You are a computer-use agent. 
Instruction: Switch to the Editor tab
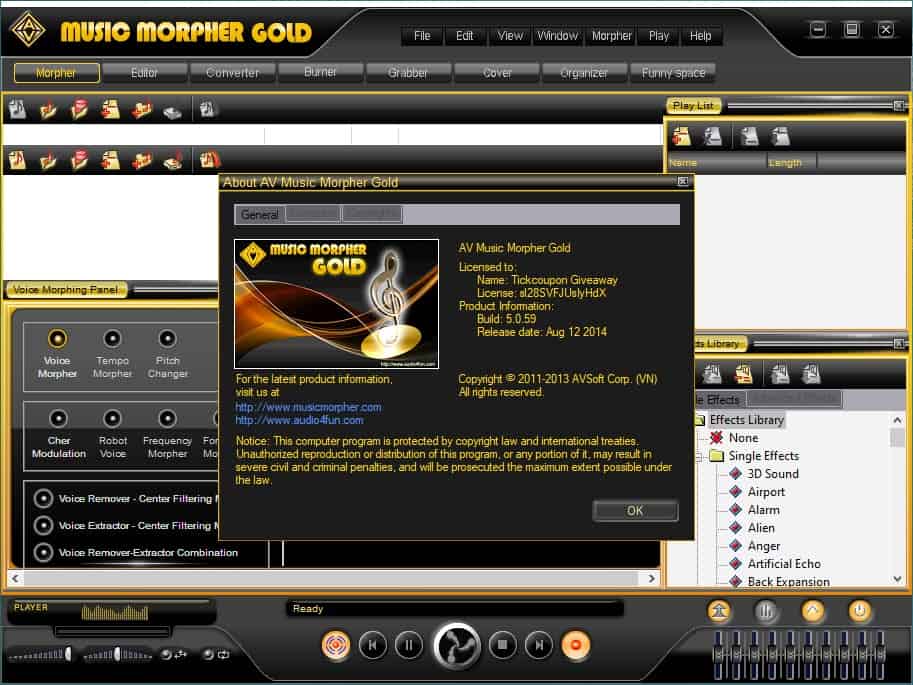coord(144,73)
